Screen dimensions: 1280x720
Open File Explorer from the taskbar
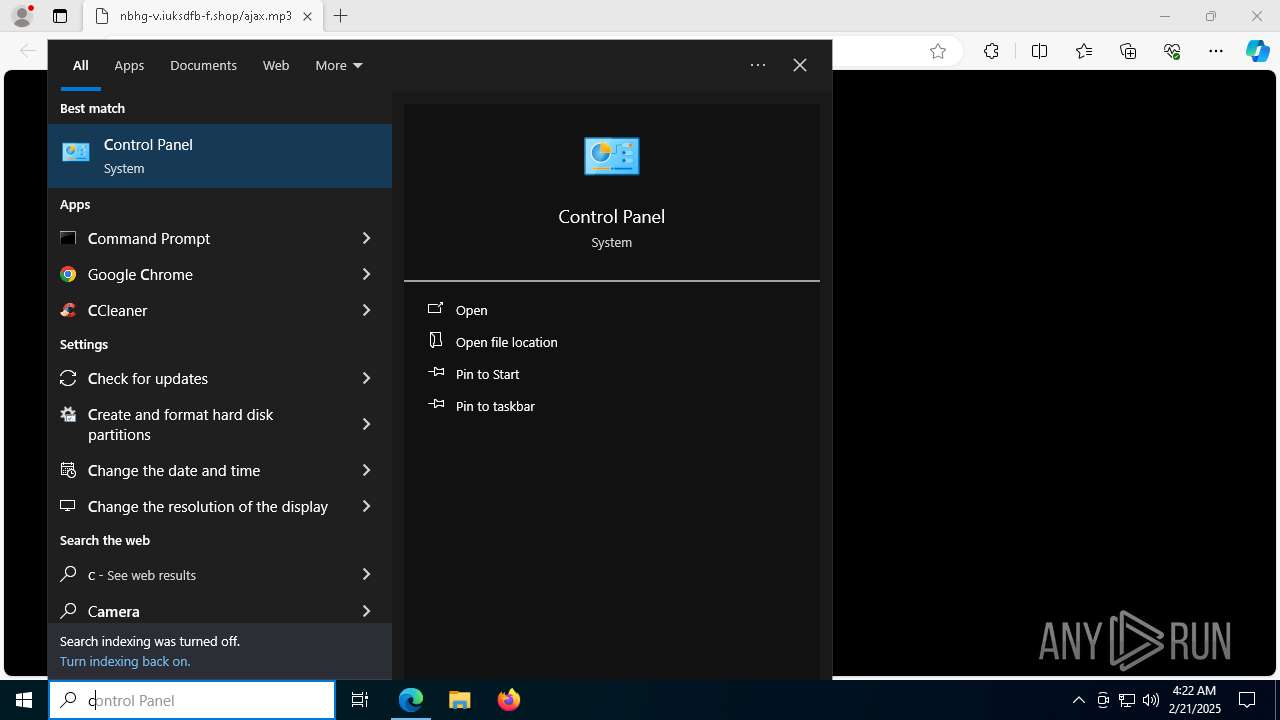pos(459,700)
